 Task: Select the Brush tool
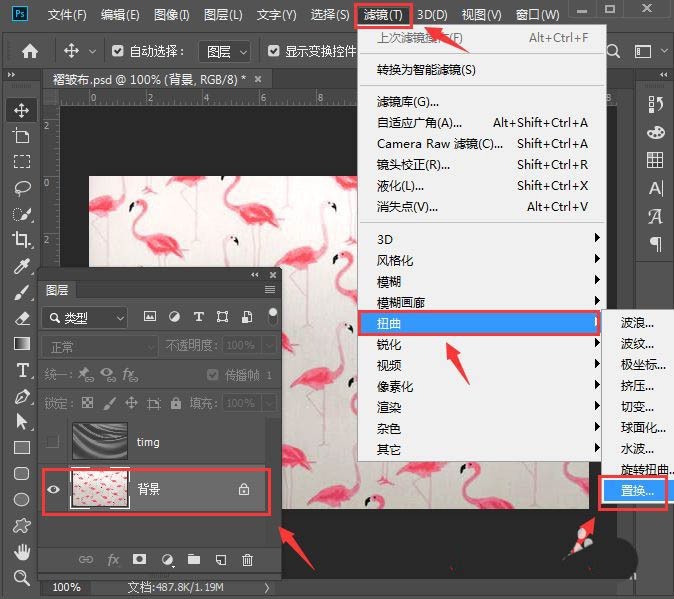(21, 292)
